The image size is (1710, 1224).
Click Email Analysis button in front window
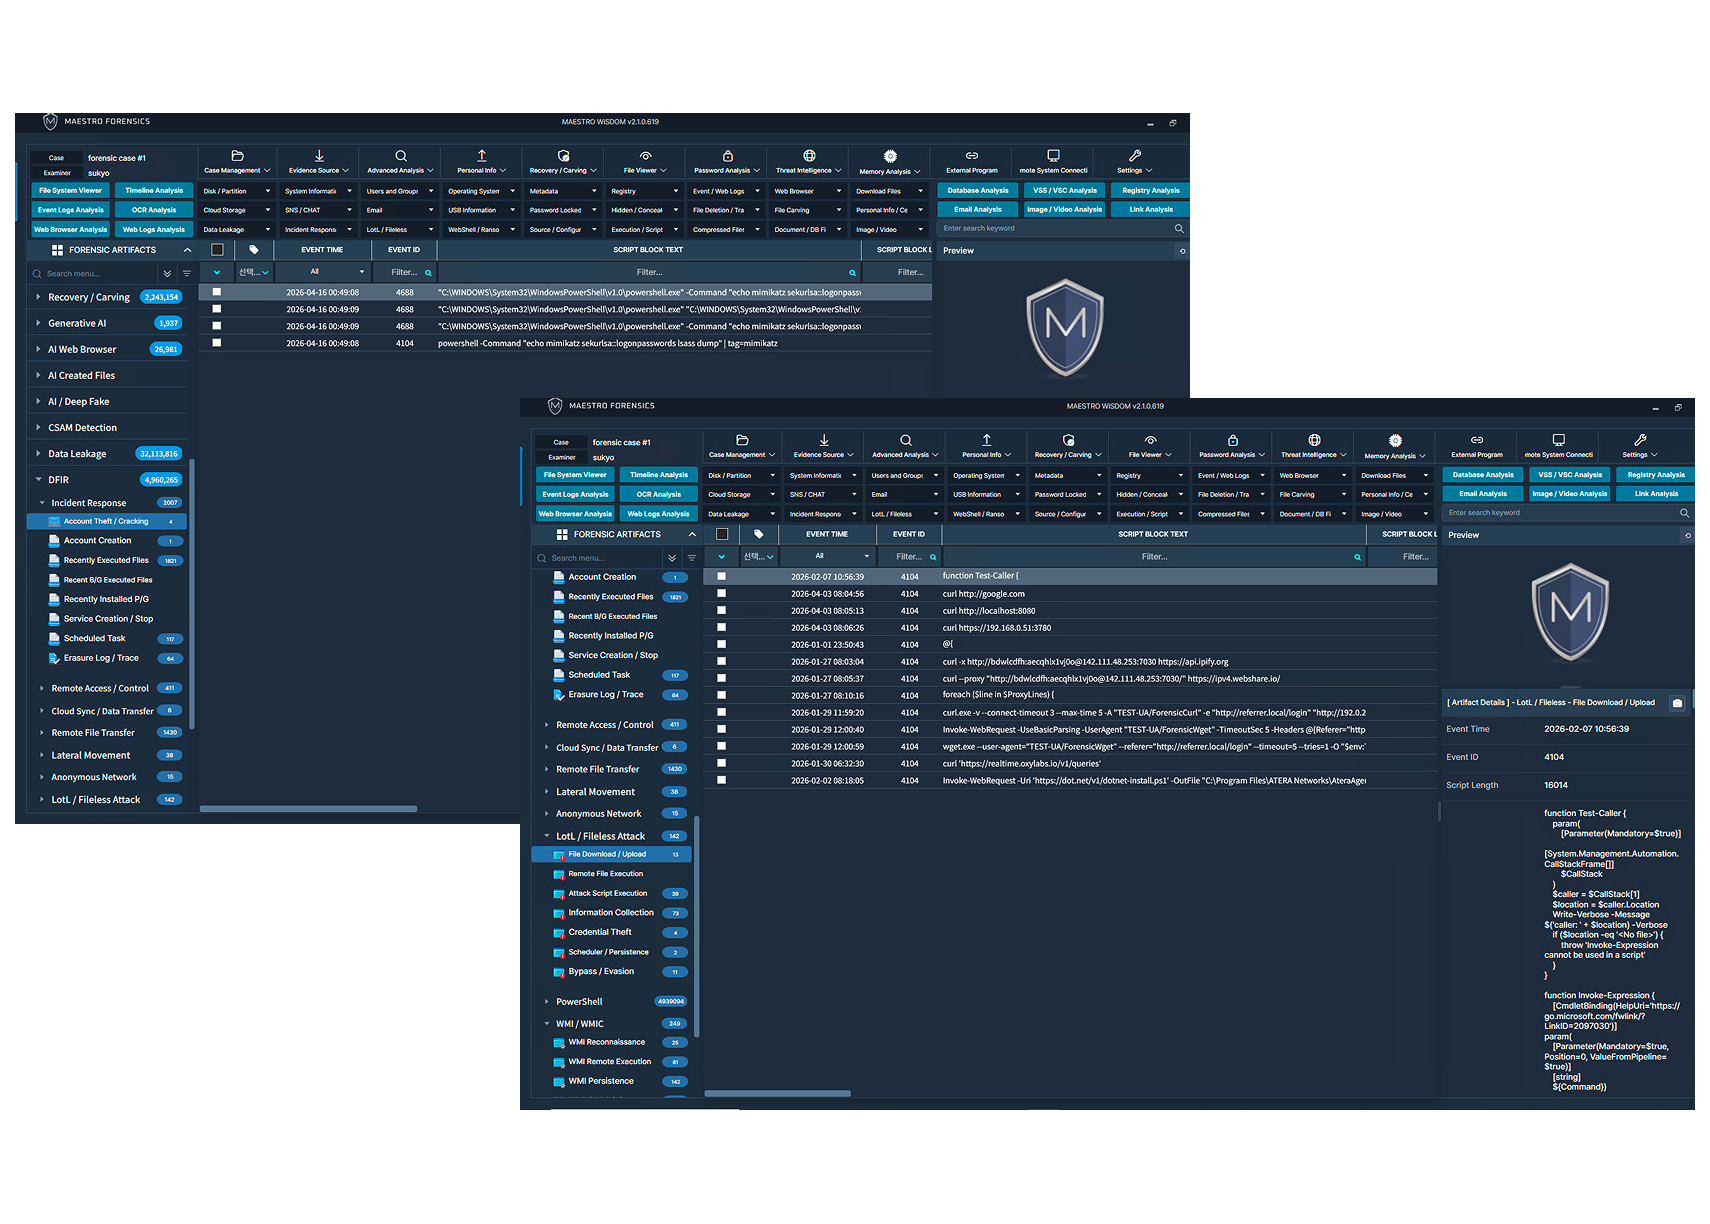pos(1483,494)
